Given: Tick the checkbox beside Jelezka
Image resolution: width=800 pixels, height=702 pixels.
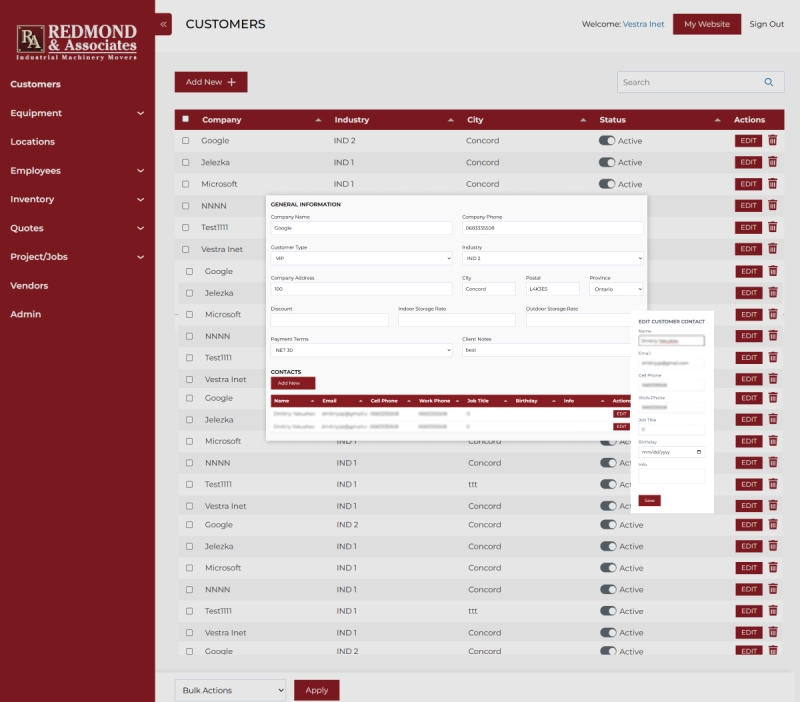Looking at the screenshot, I should [x=185, y=162].
